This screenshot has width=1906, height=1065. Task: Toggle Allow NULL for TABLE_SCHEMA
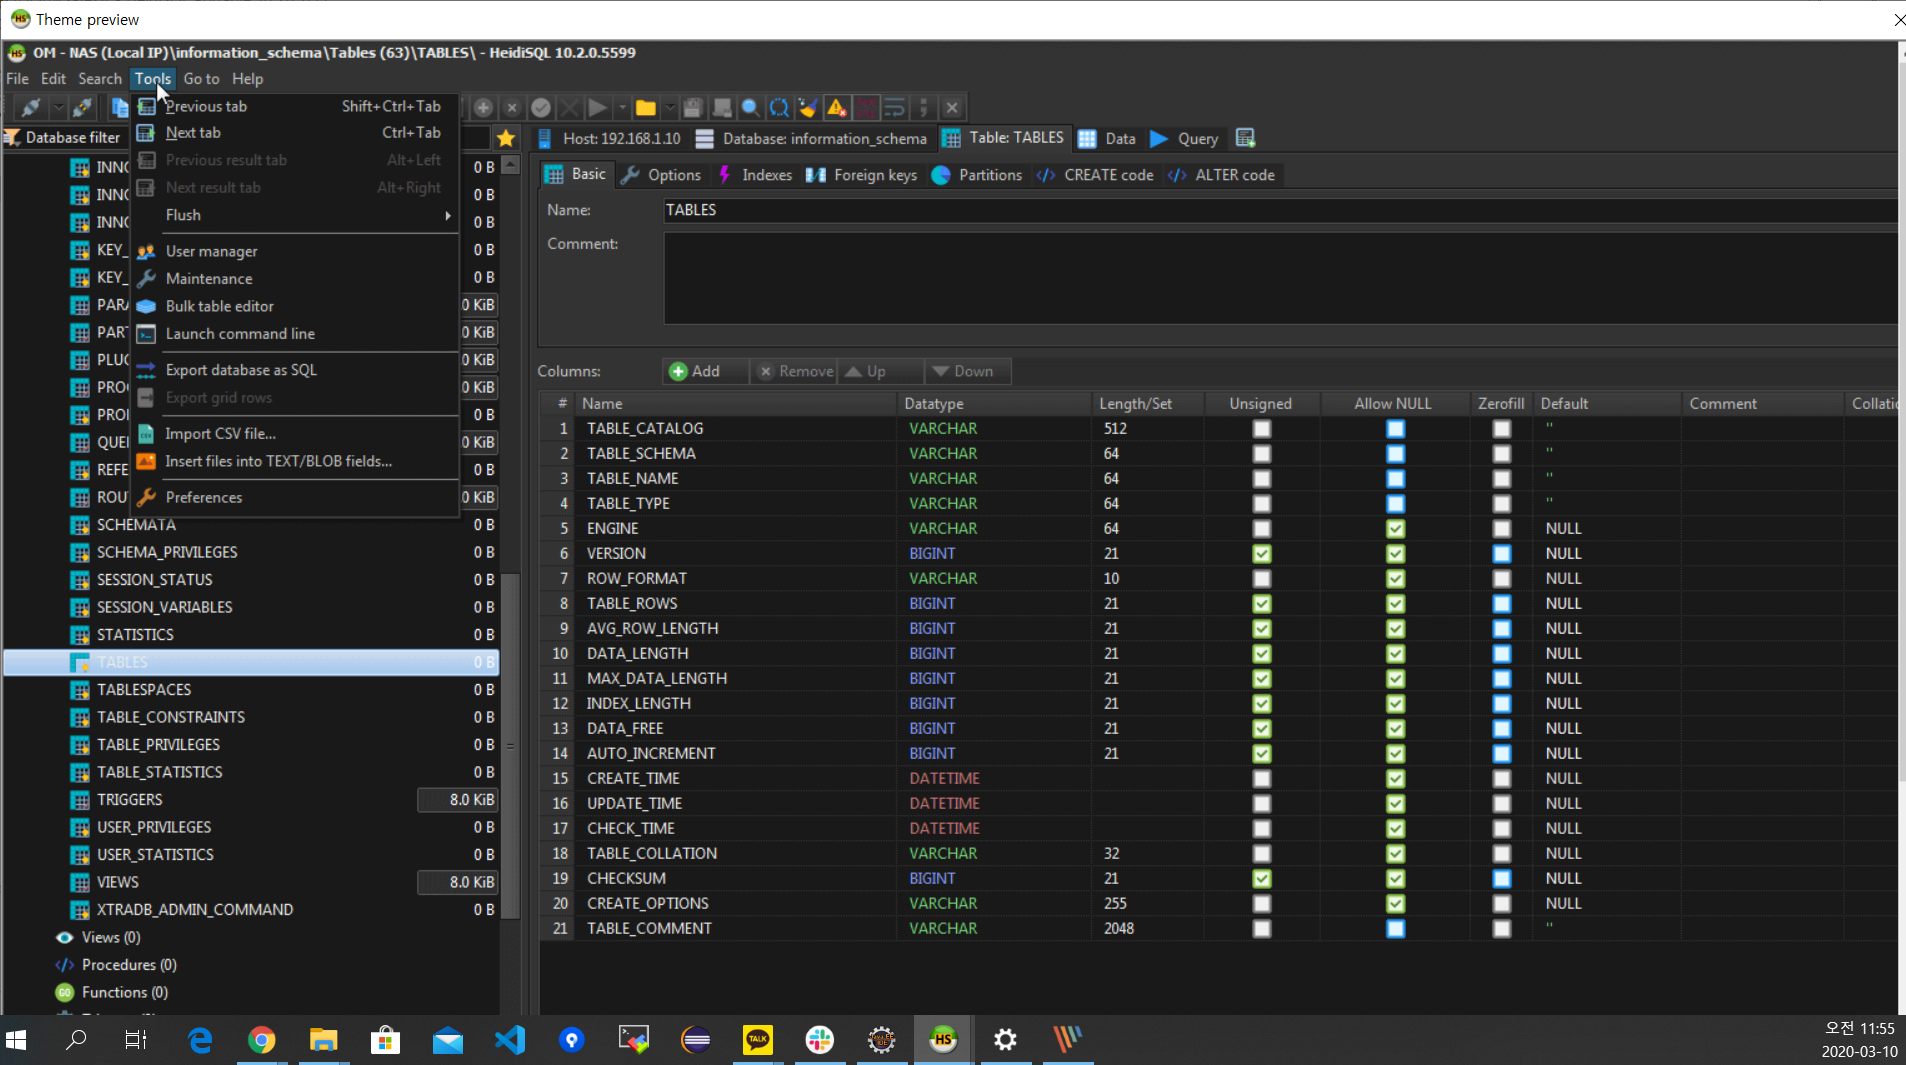point(1395,454)
